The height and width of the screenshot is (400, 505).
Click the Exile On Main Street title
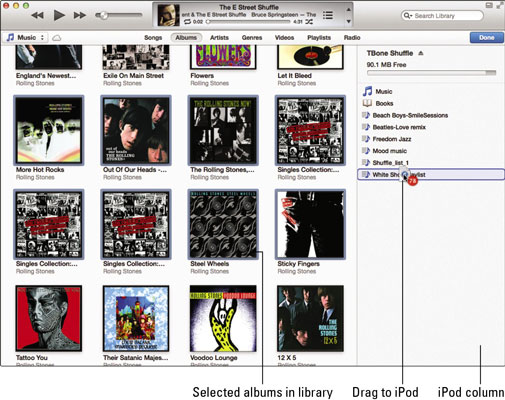(x=133, y=76)
